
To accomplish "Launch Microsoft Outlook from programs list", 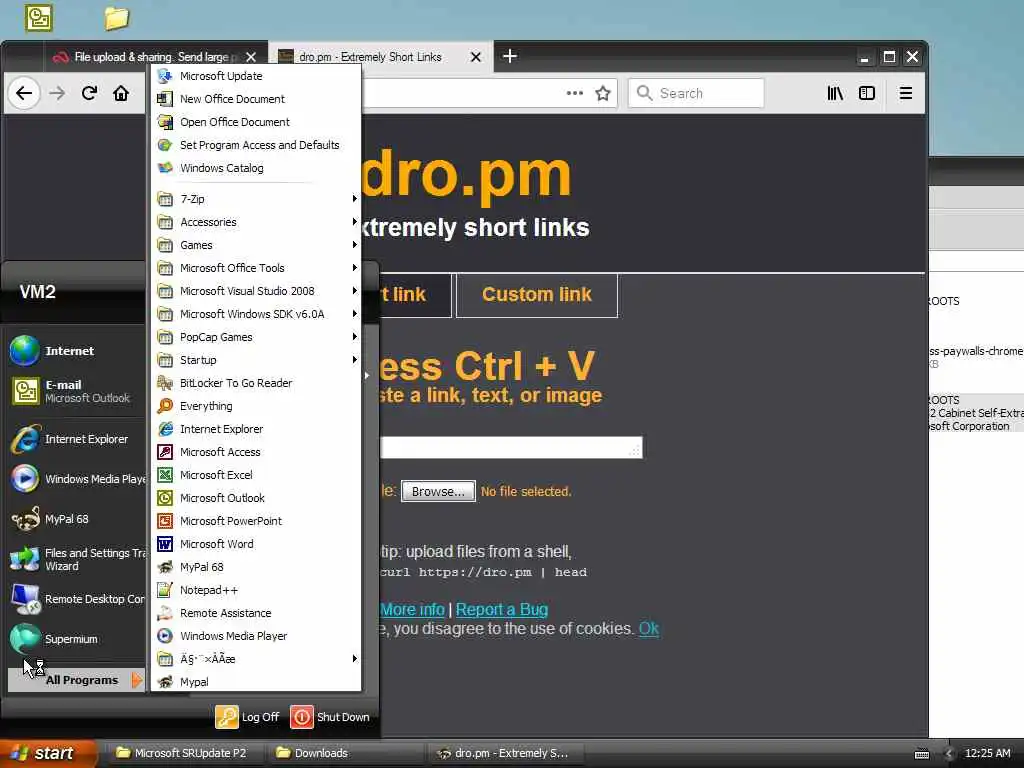I will (x=256, y=498).
